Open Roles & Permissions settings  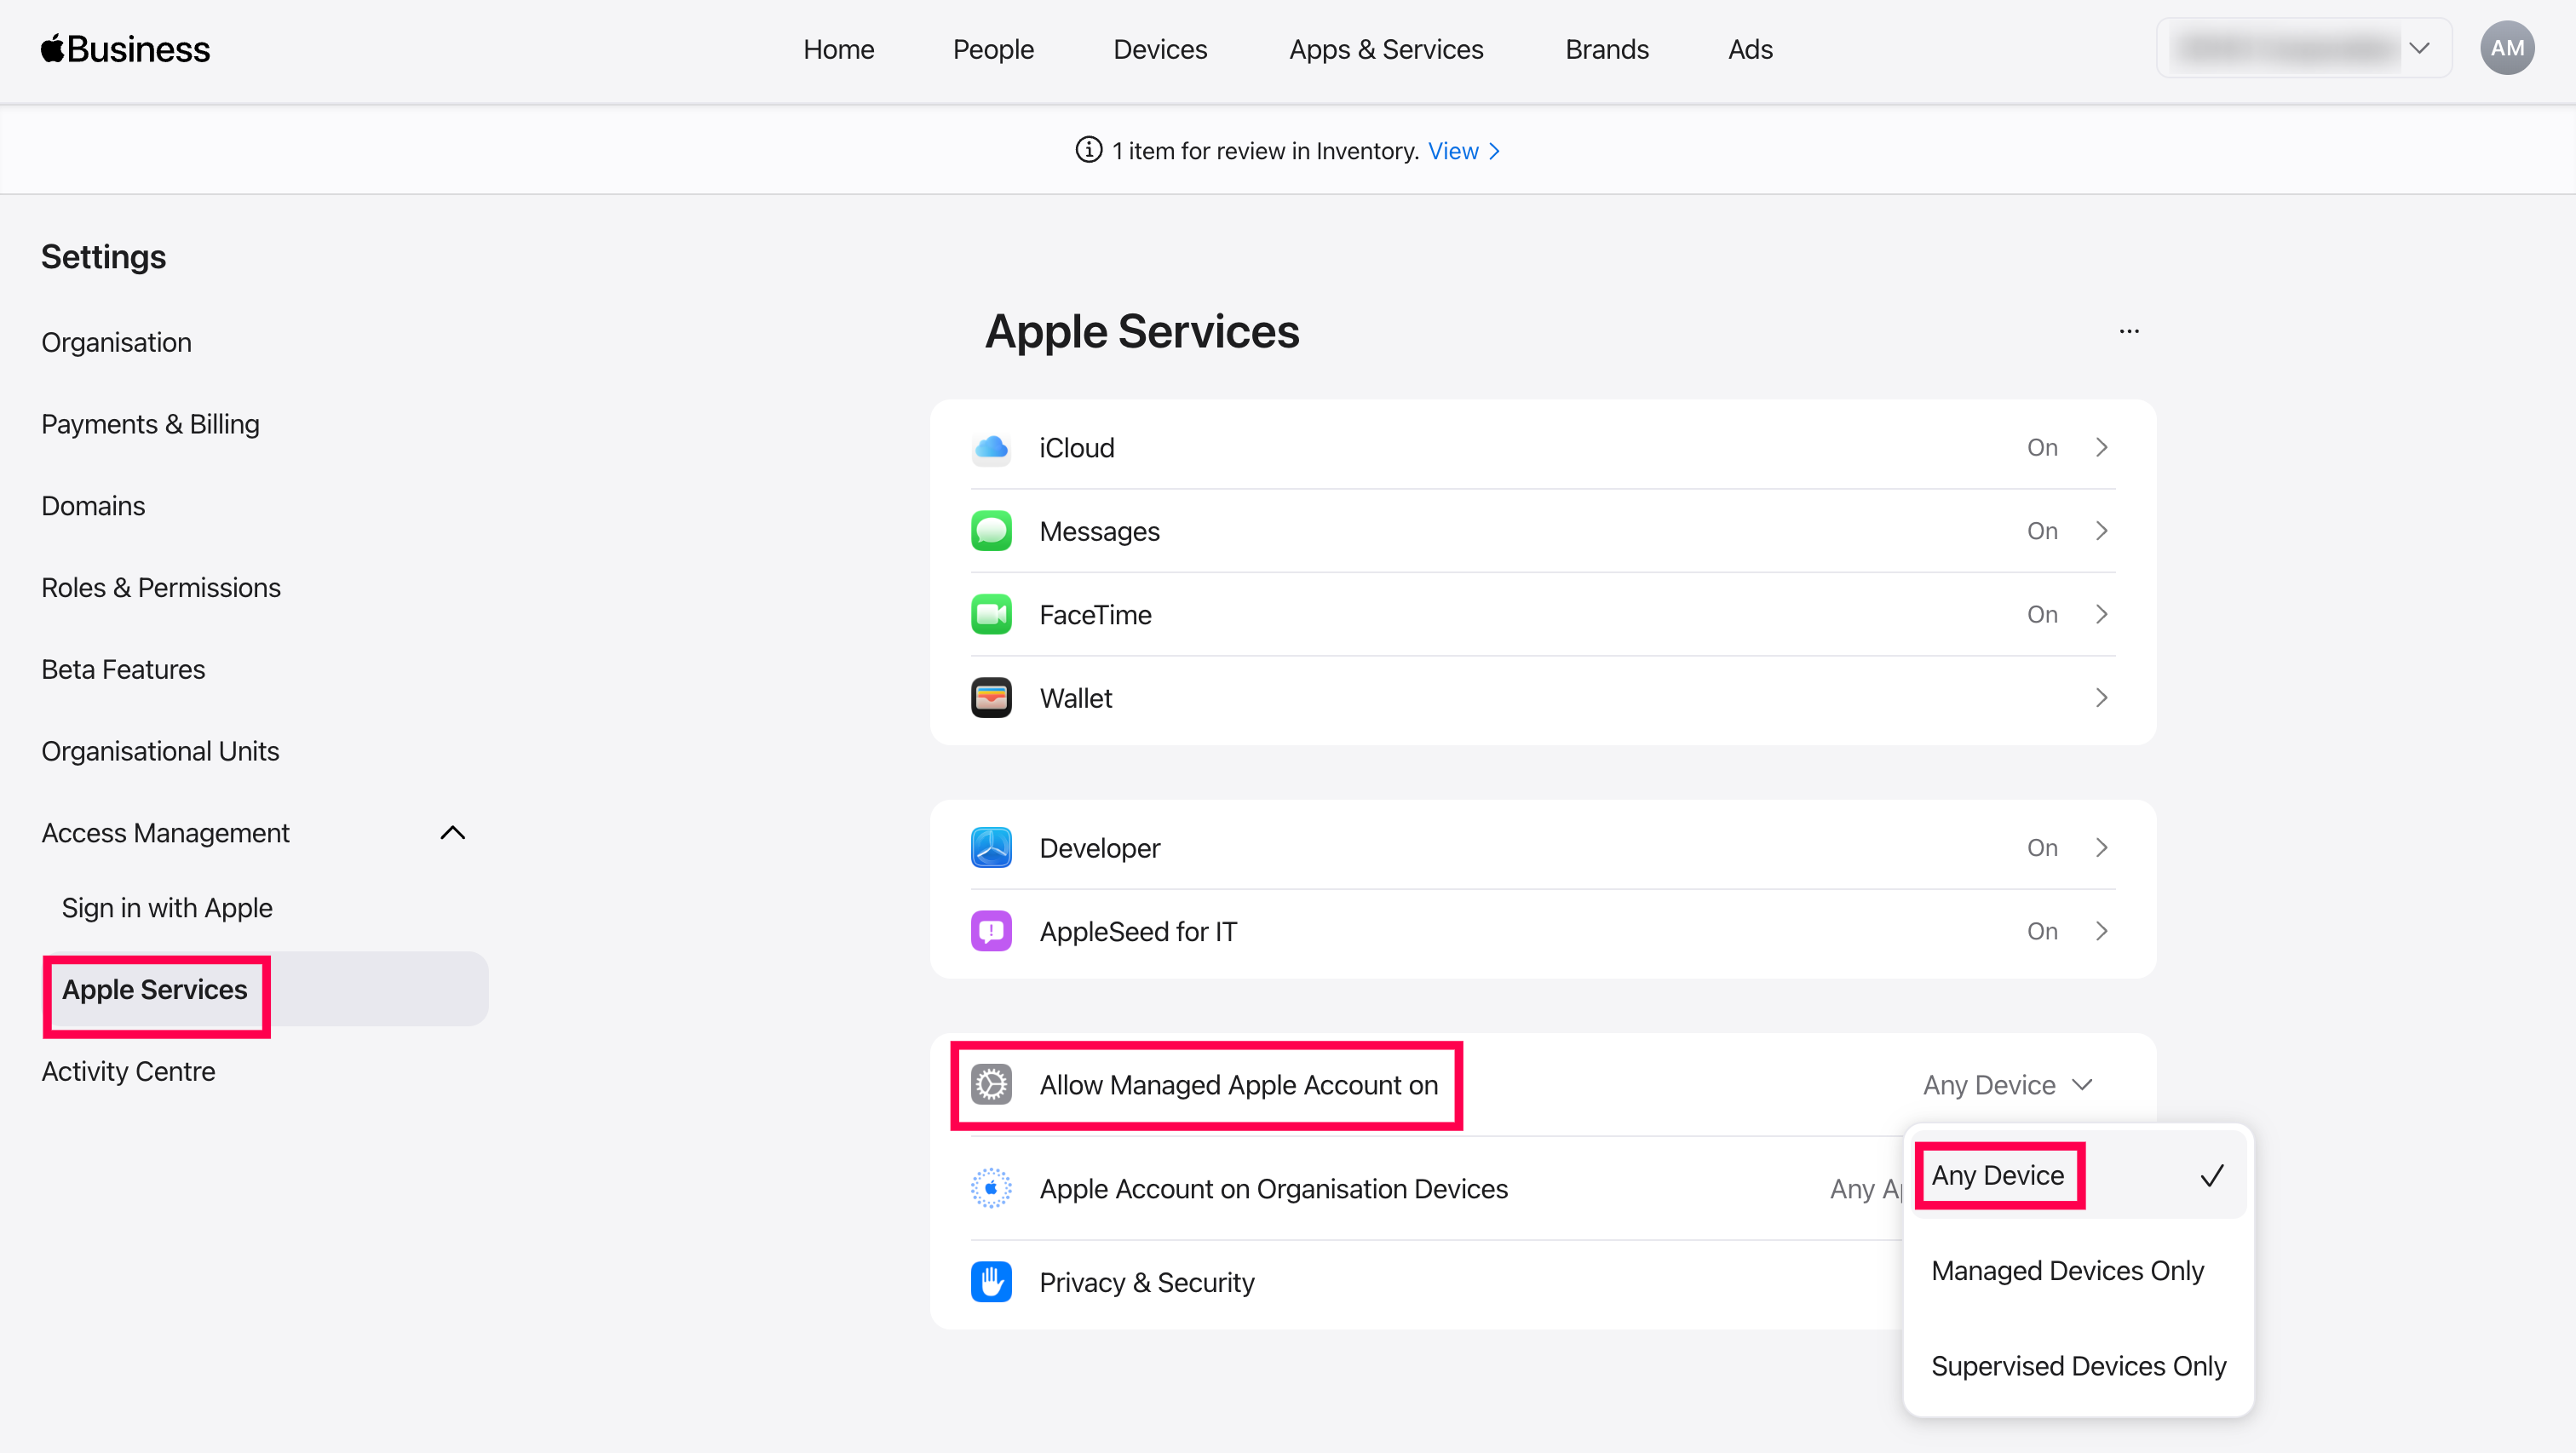(x=161, y=588)
